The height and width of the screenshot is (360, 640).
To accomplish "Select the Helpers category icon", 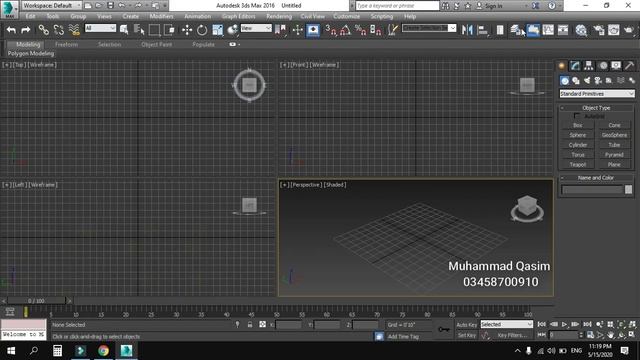I will [609, 80].
